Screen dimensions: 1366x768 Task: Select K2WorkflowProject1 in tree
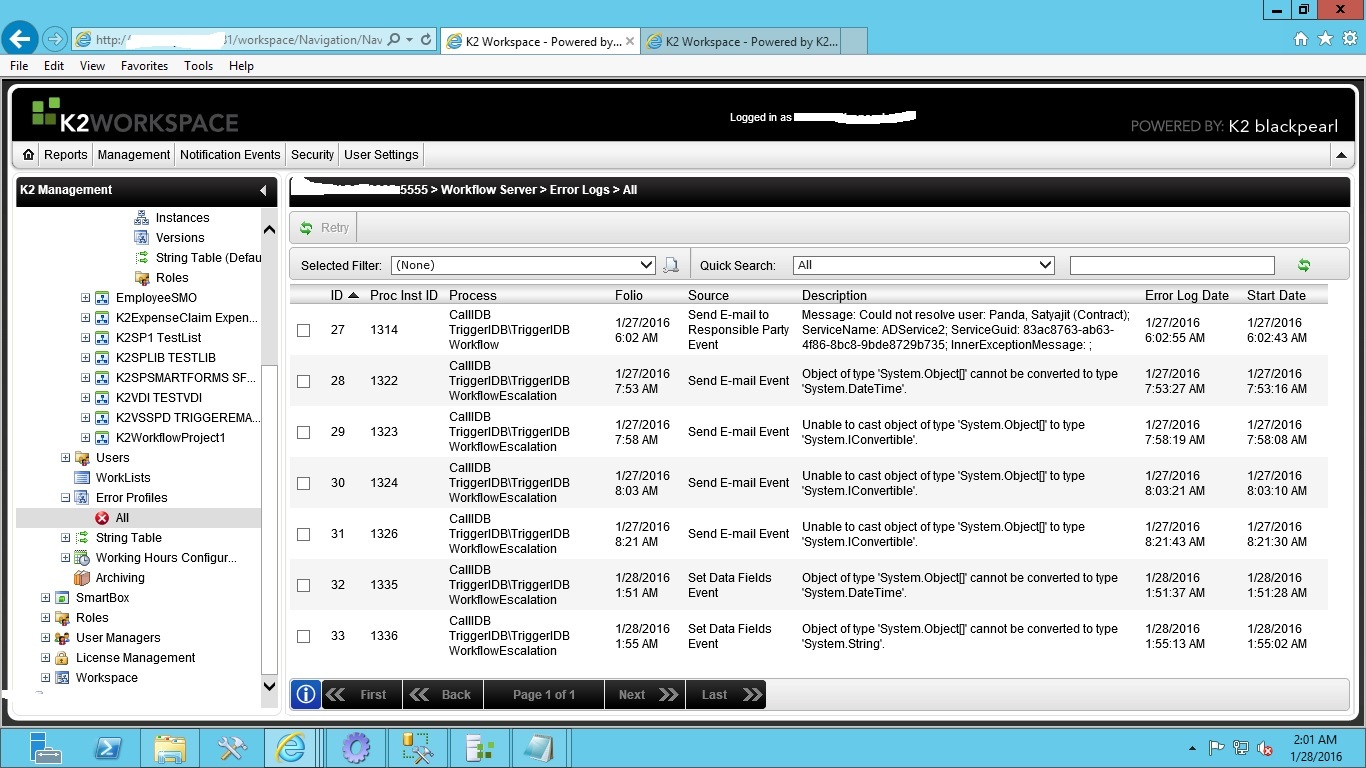point(170,438)
